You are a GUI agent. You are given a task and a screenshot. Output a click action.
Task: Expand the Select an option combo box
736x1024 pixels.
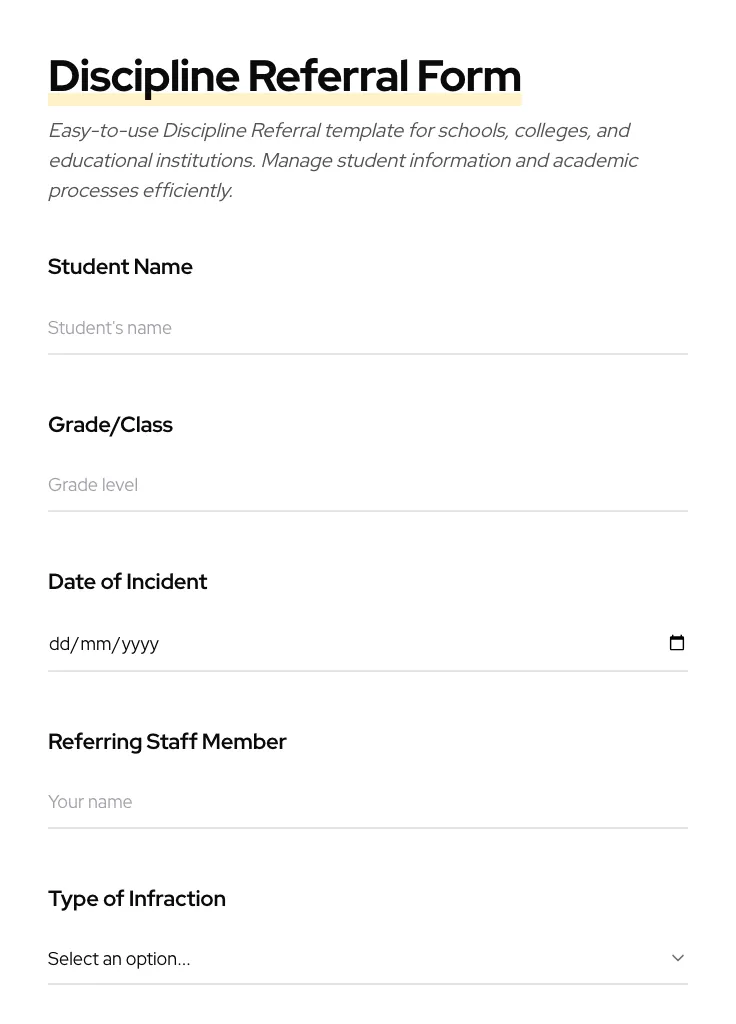coord(367,958)
